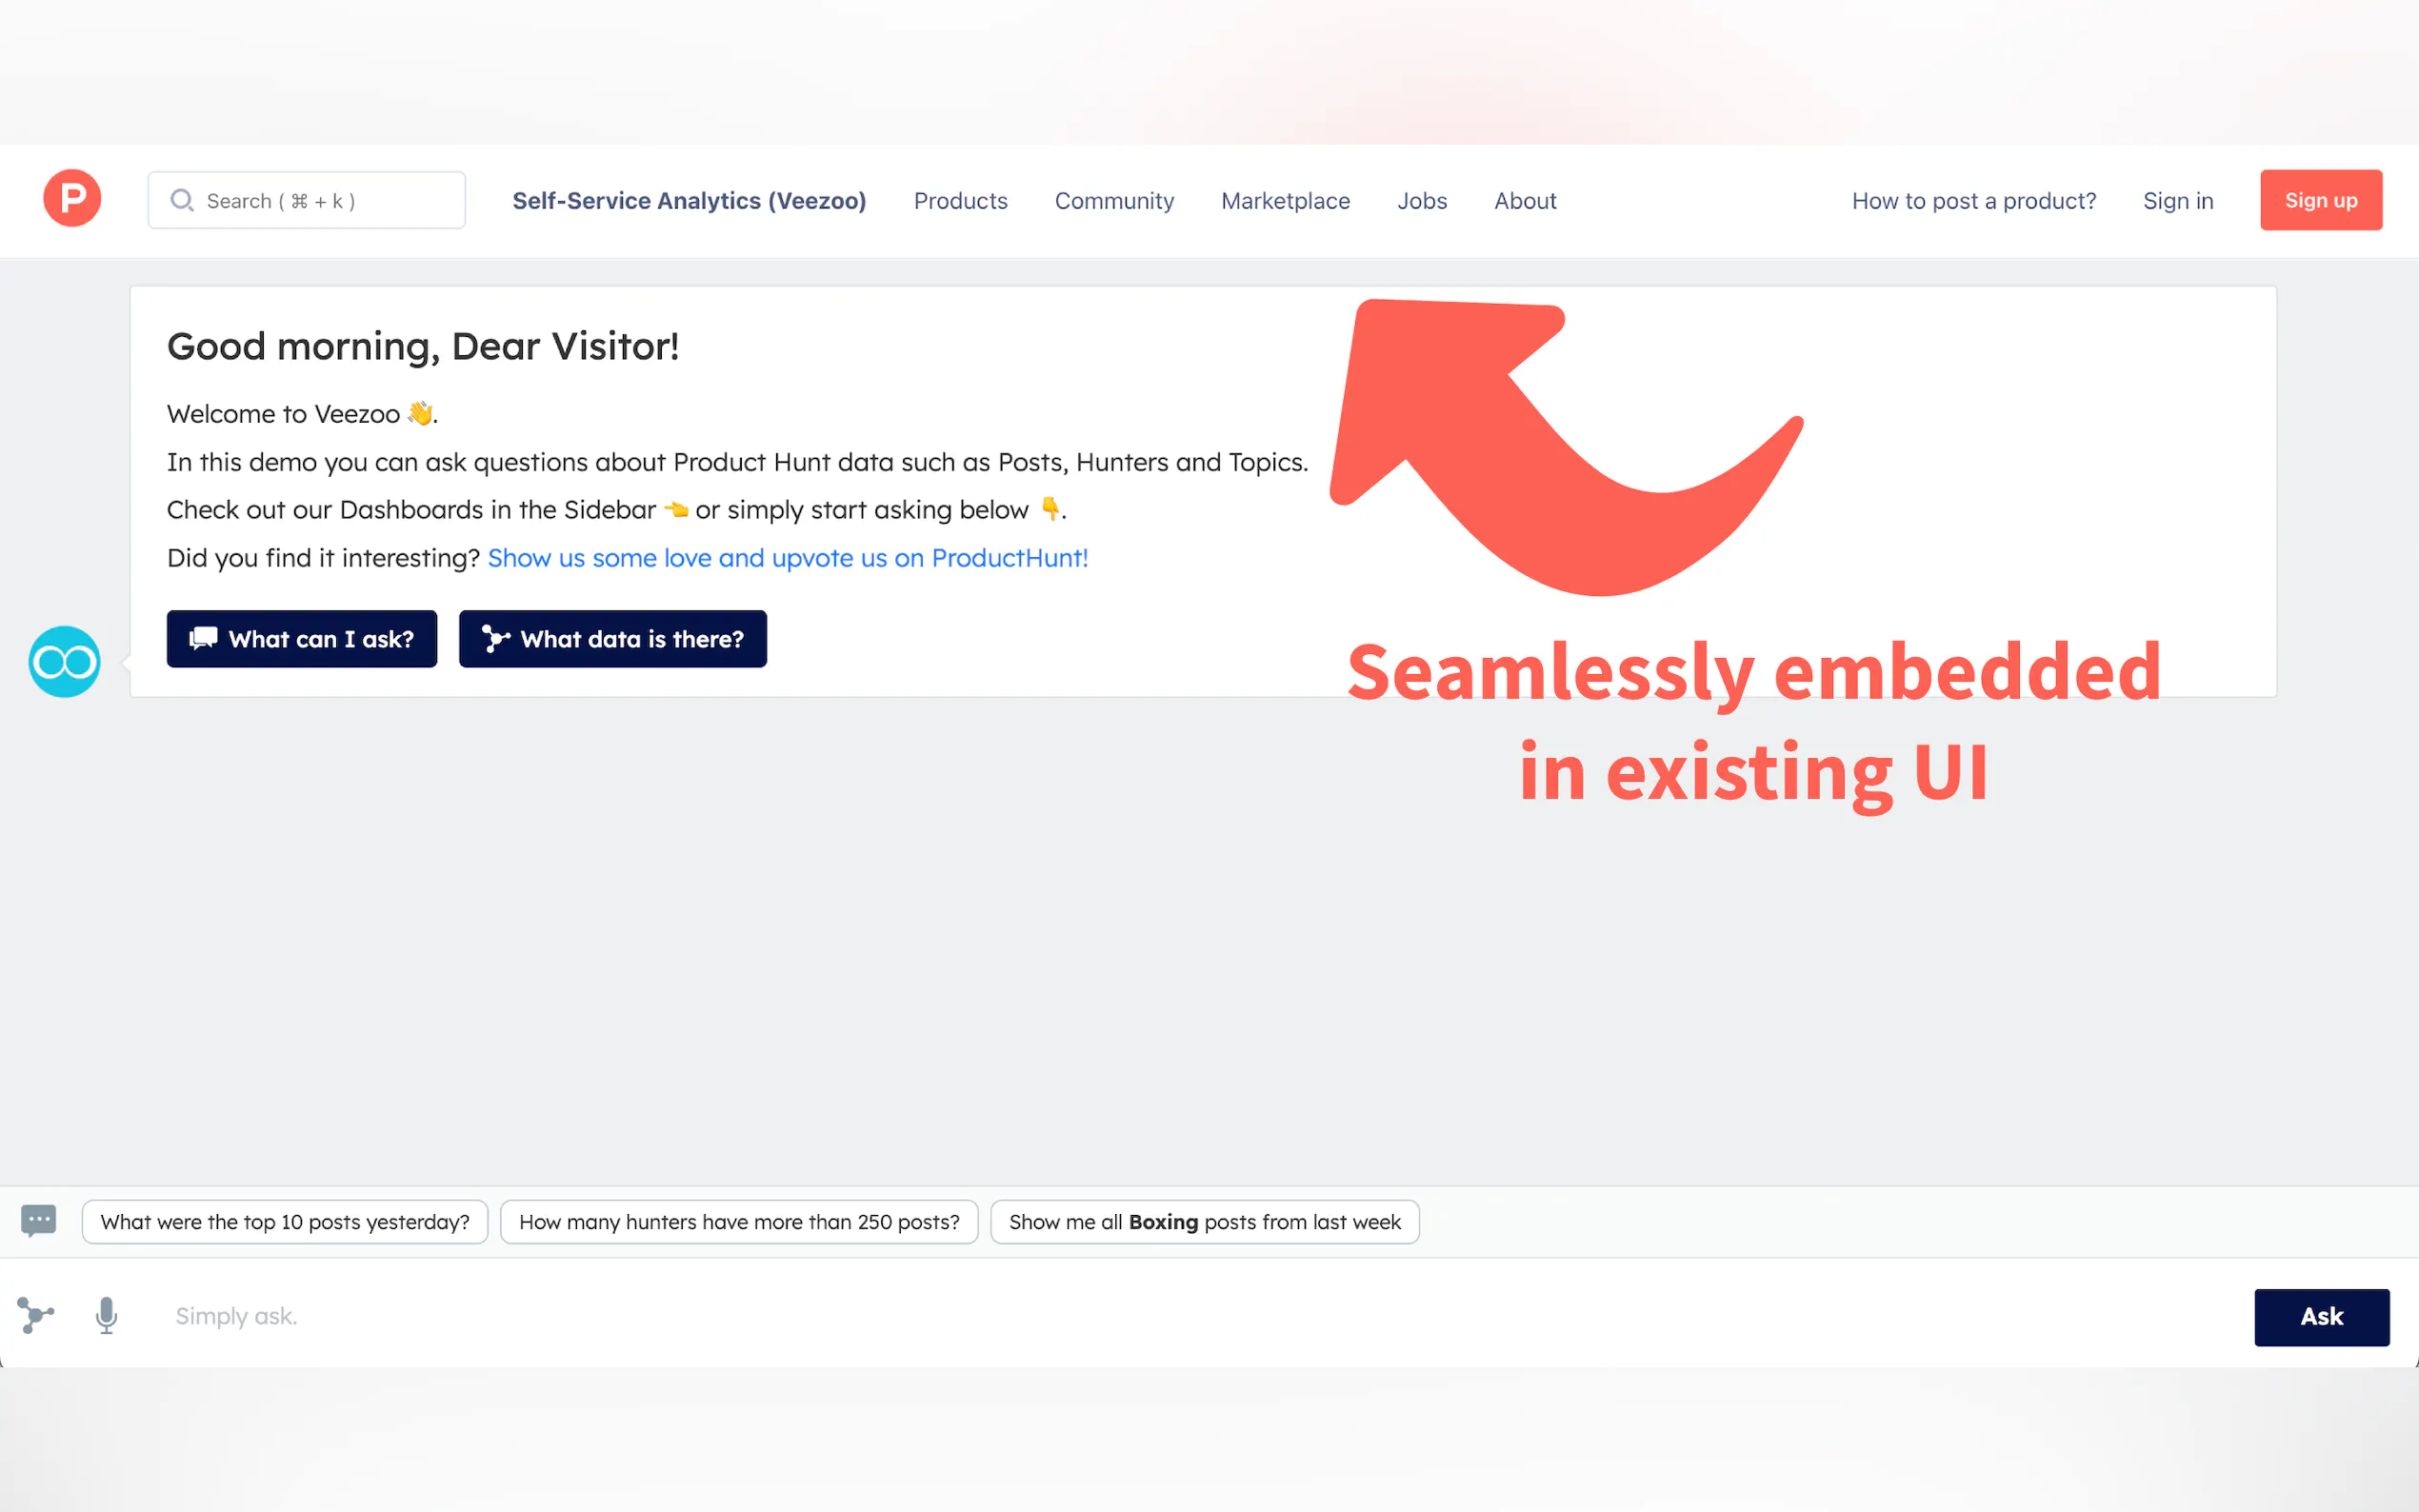Open the upvote us on ProductHunt link
The height and width of the screenshot is (1512, 2419).
tap(787, 558)
